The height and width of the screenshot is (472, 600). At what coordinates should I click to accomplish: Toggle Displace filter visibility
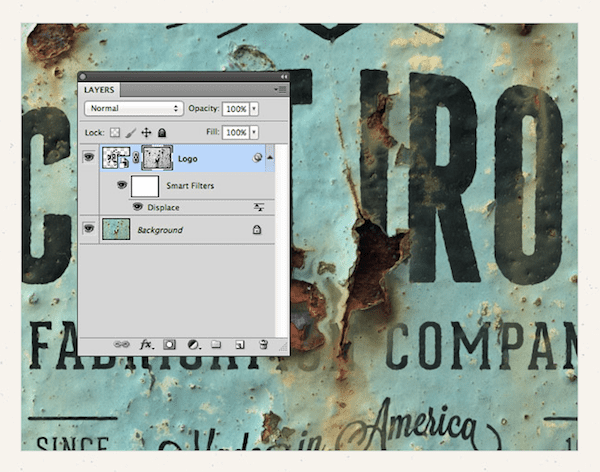click(138, 207)
